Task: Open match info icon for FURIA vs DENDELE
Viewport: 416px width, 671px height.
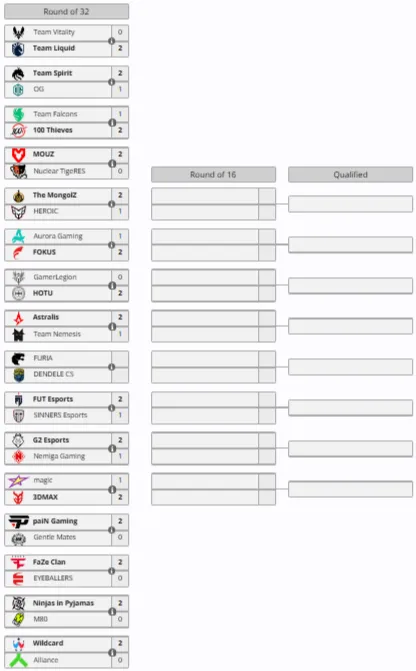Action: point(112,367)
